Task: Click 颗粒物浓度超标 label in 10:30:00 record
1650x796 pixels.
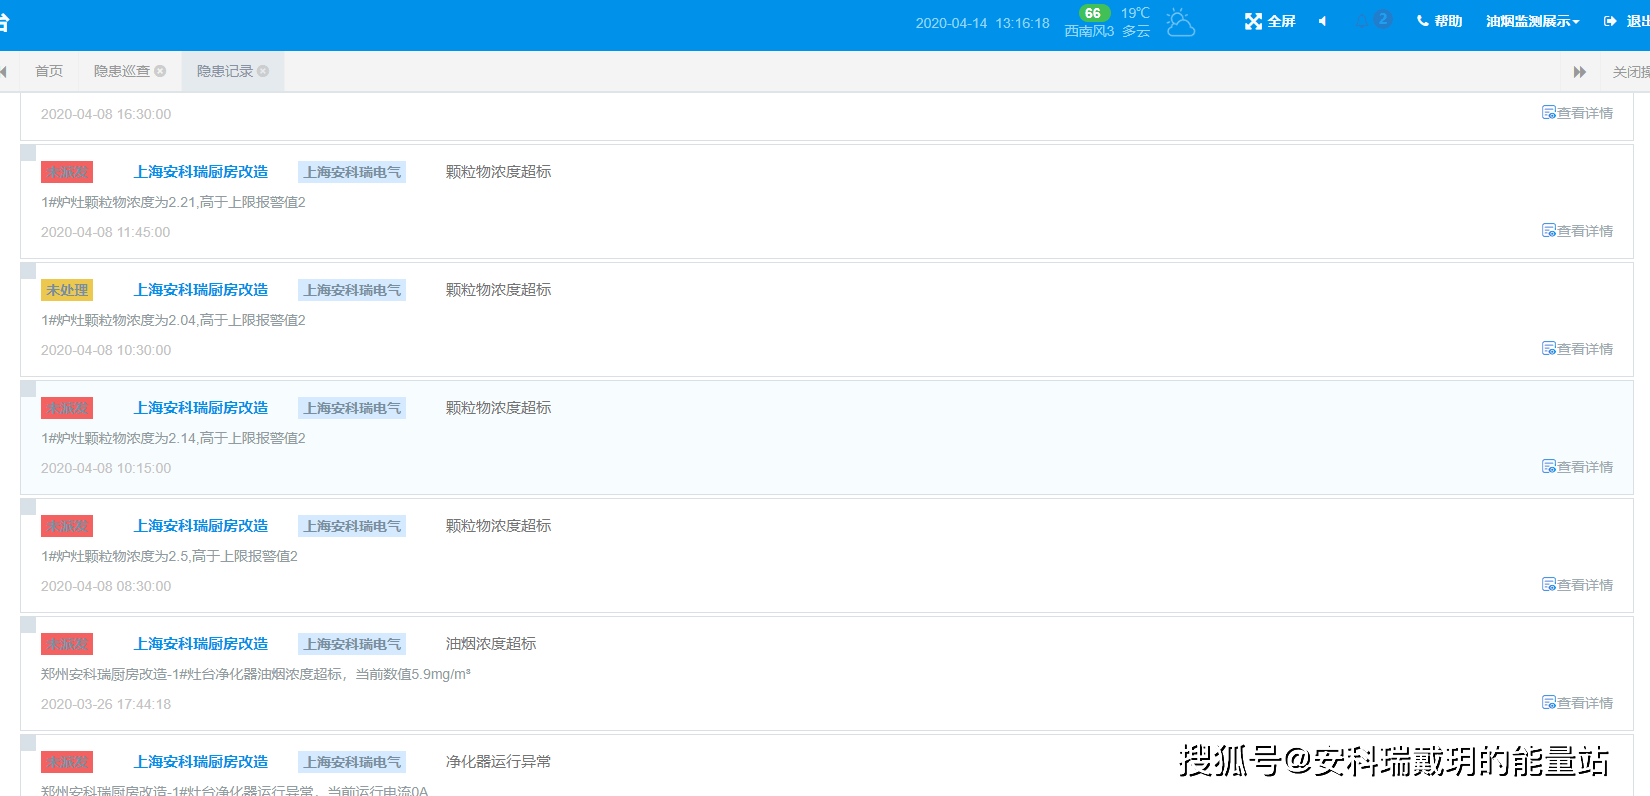Action: (498, 290)
